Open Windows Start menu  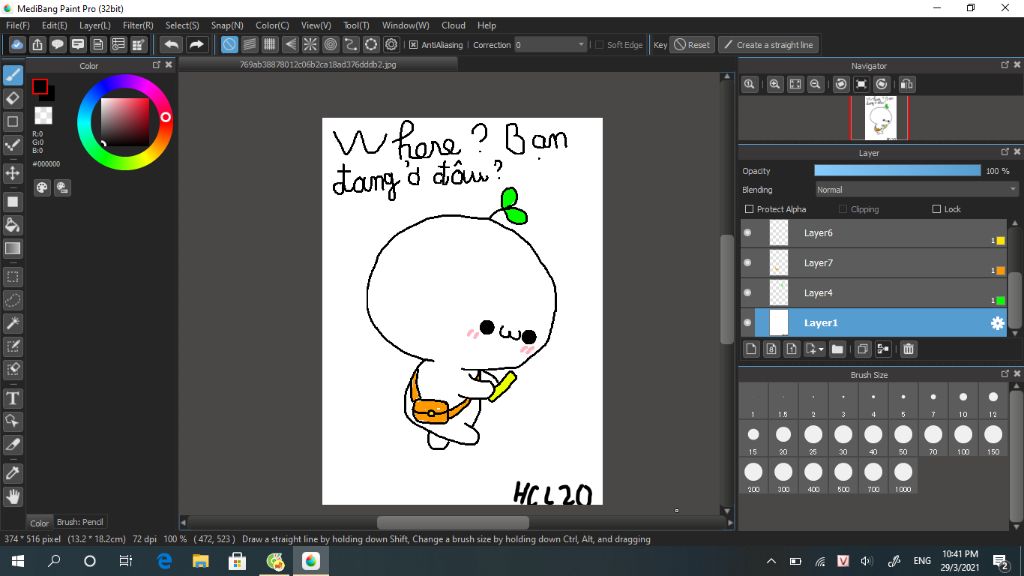tap(18, 561)
